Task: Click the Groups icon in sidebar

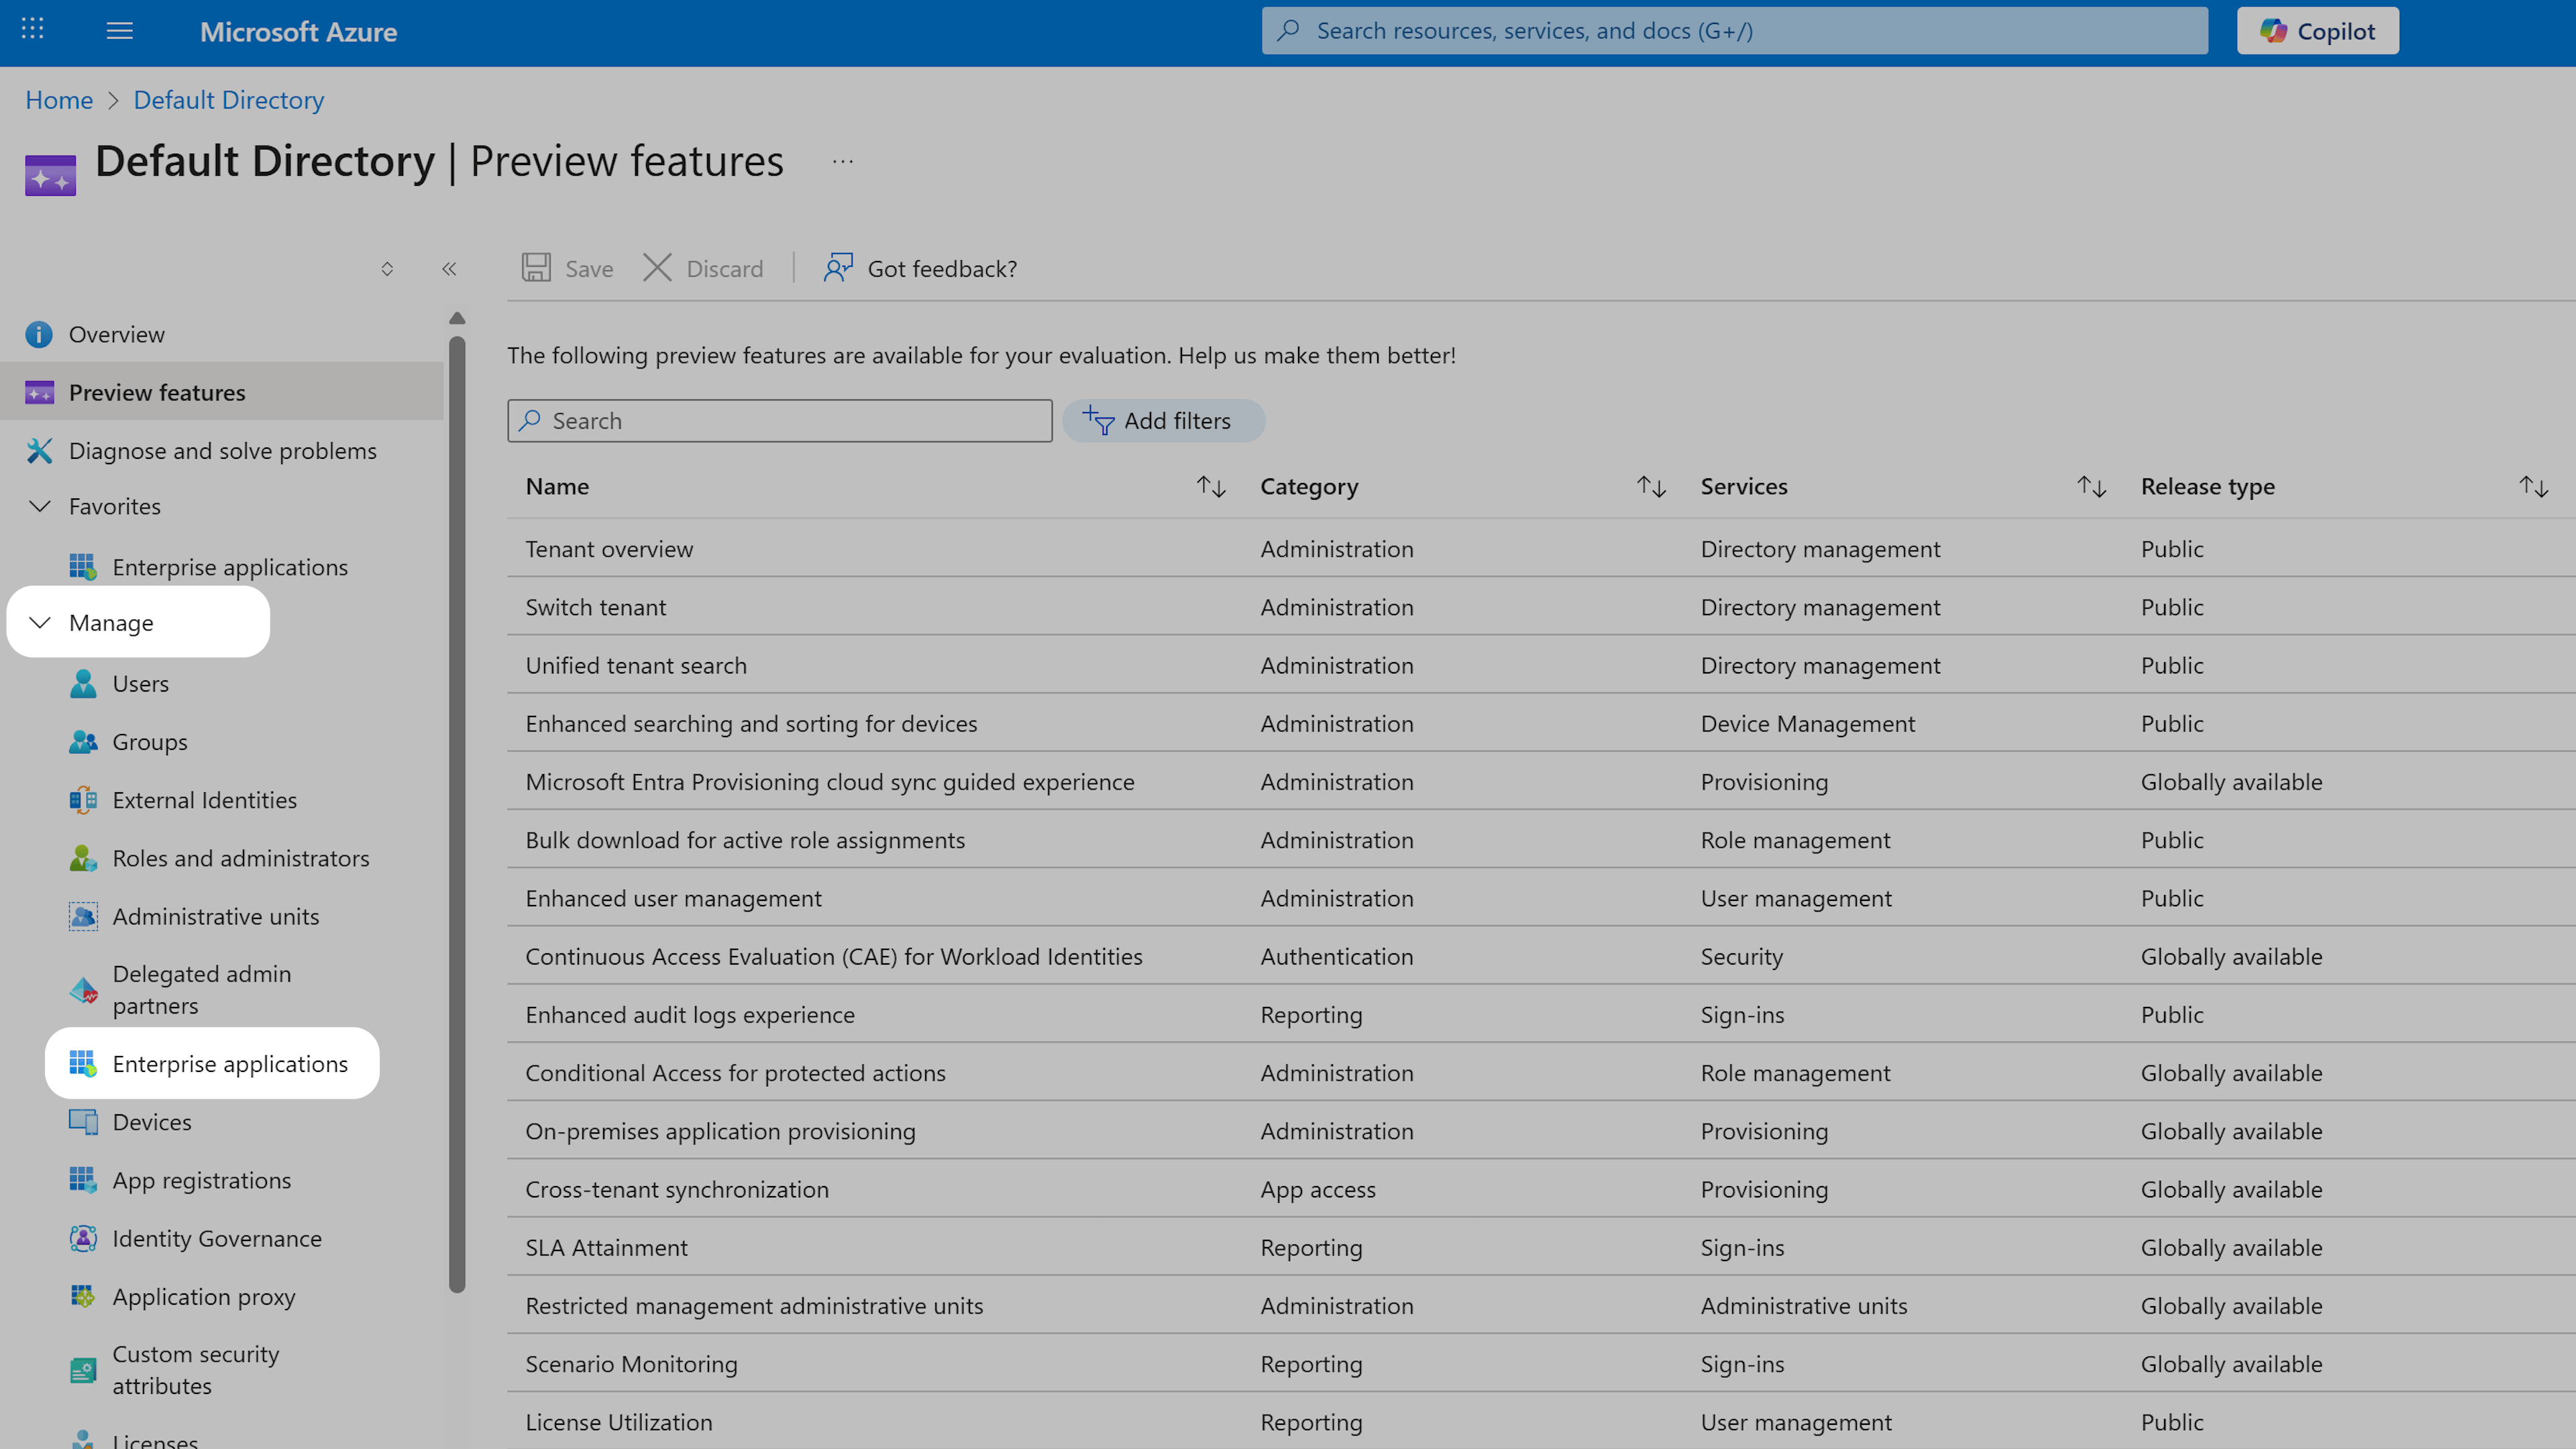Action: click(83, 742)
